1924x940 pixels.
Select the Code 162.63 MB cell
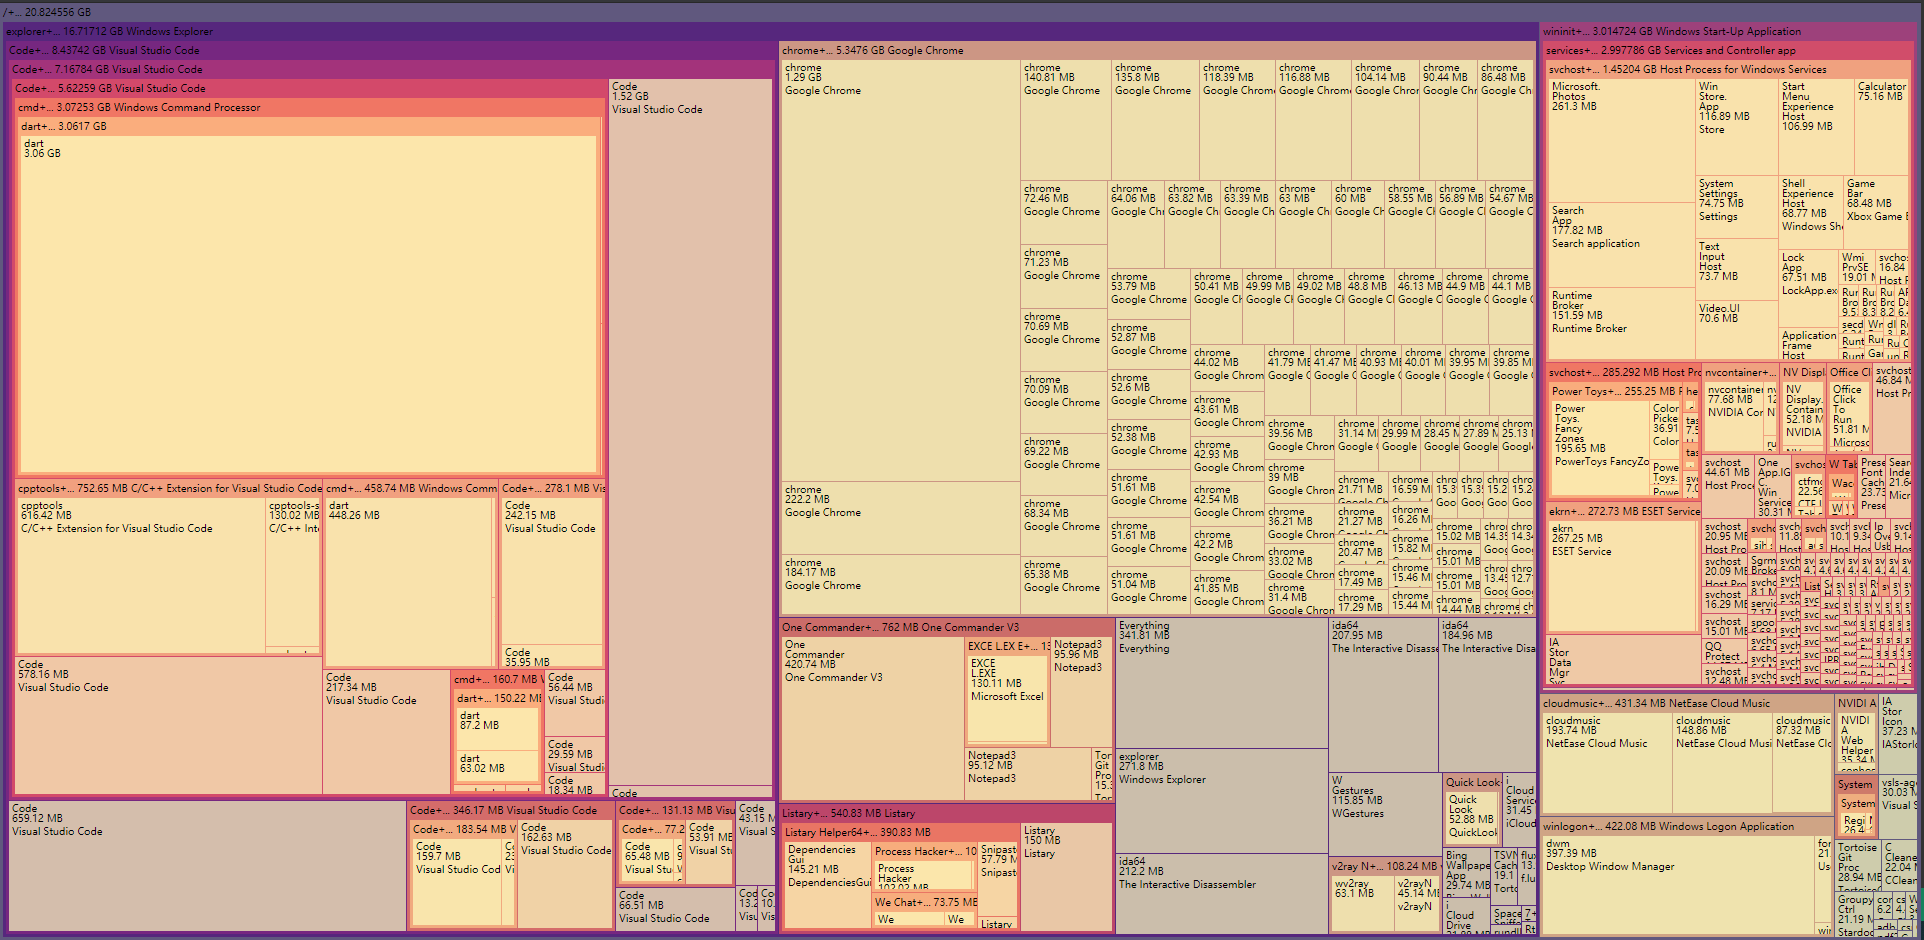point(565,873)
